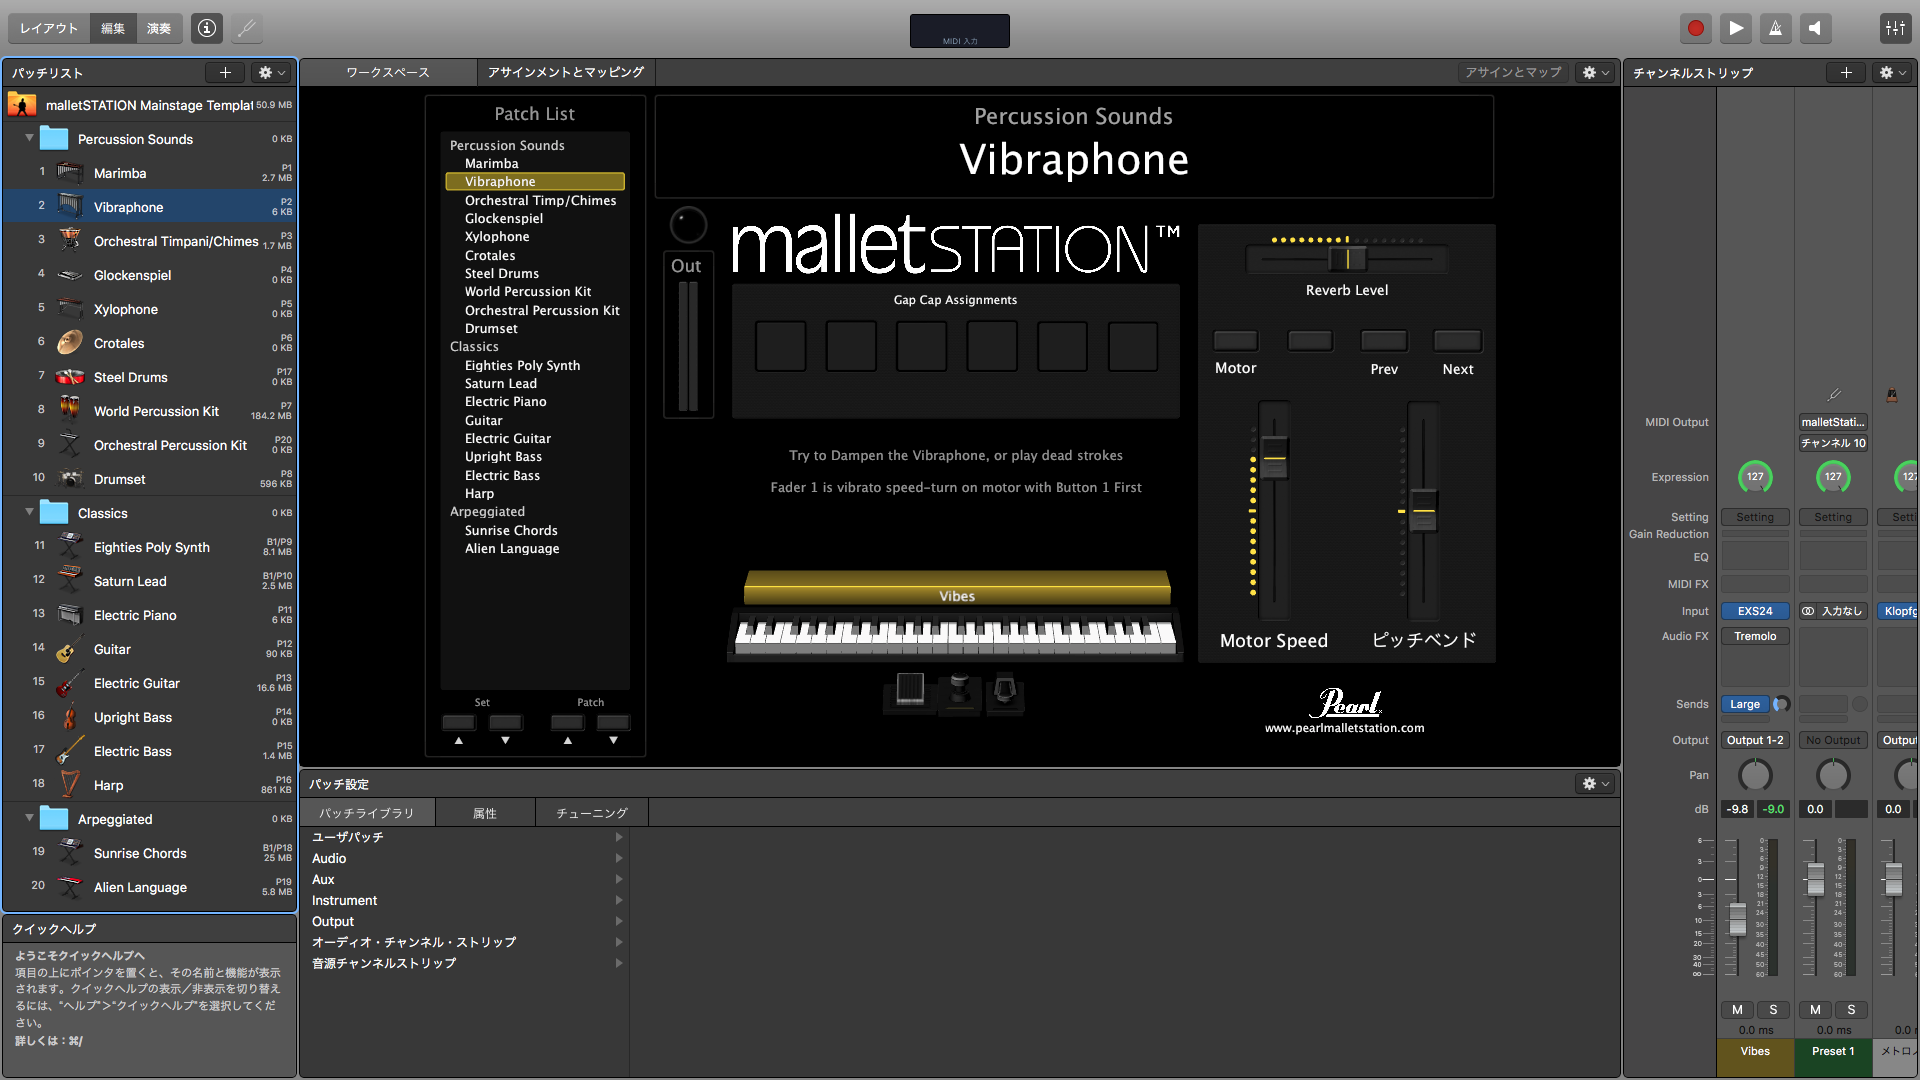Viewport: 1920px width, 1080px height.
Task: Select the Saturn Lead patch icon
Action: click(x=70, y=581)
